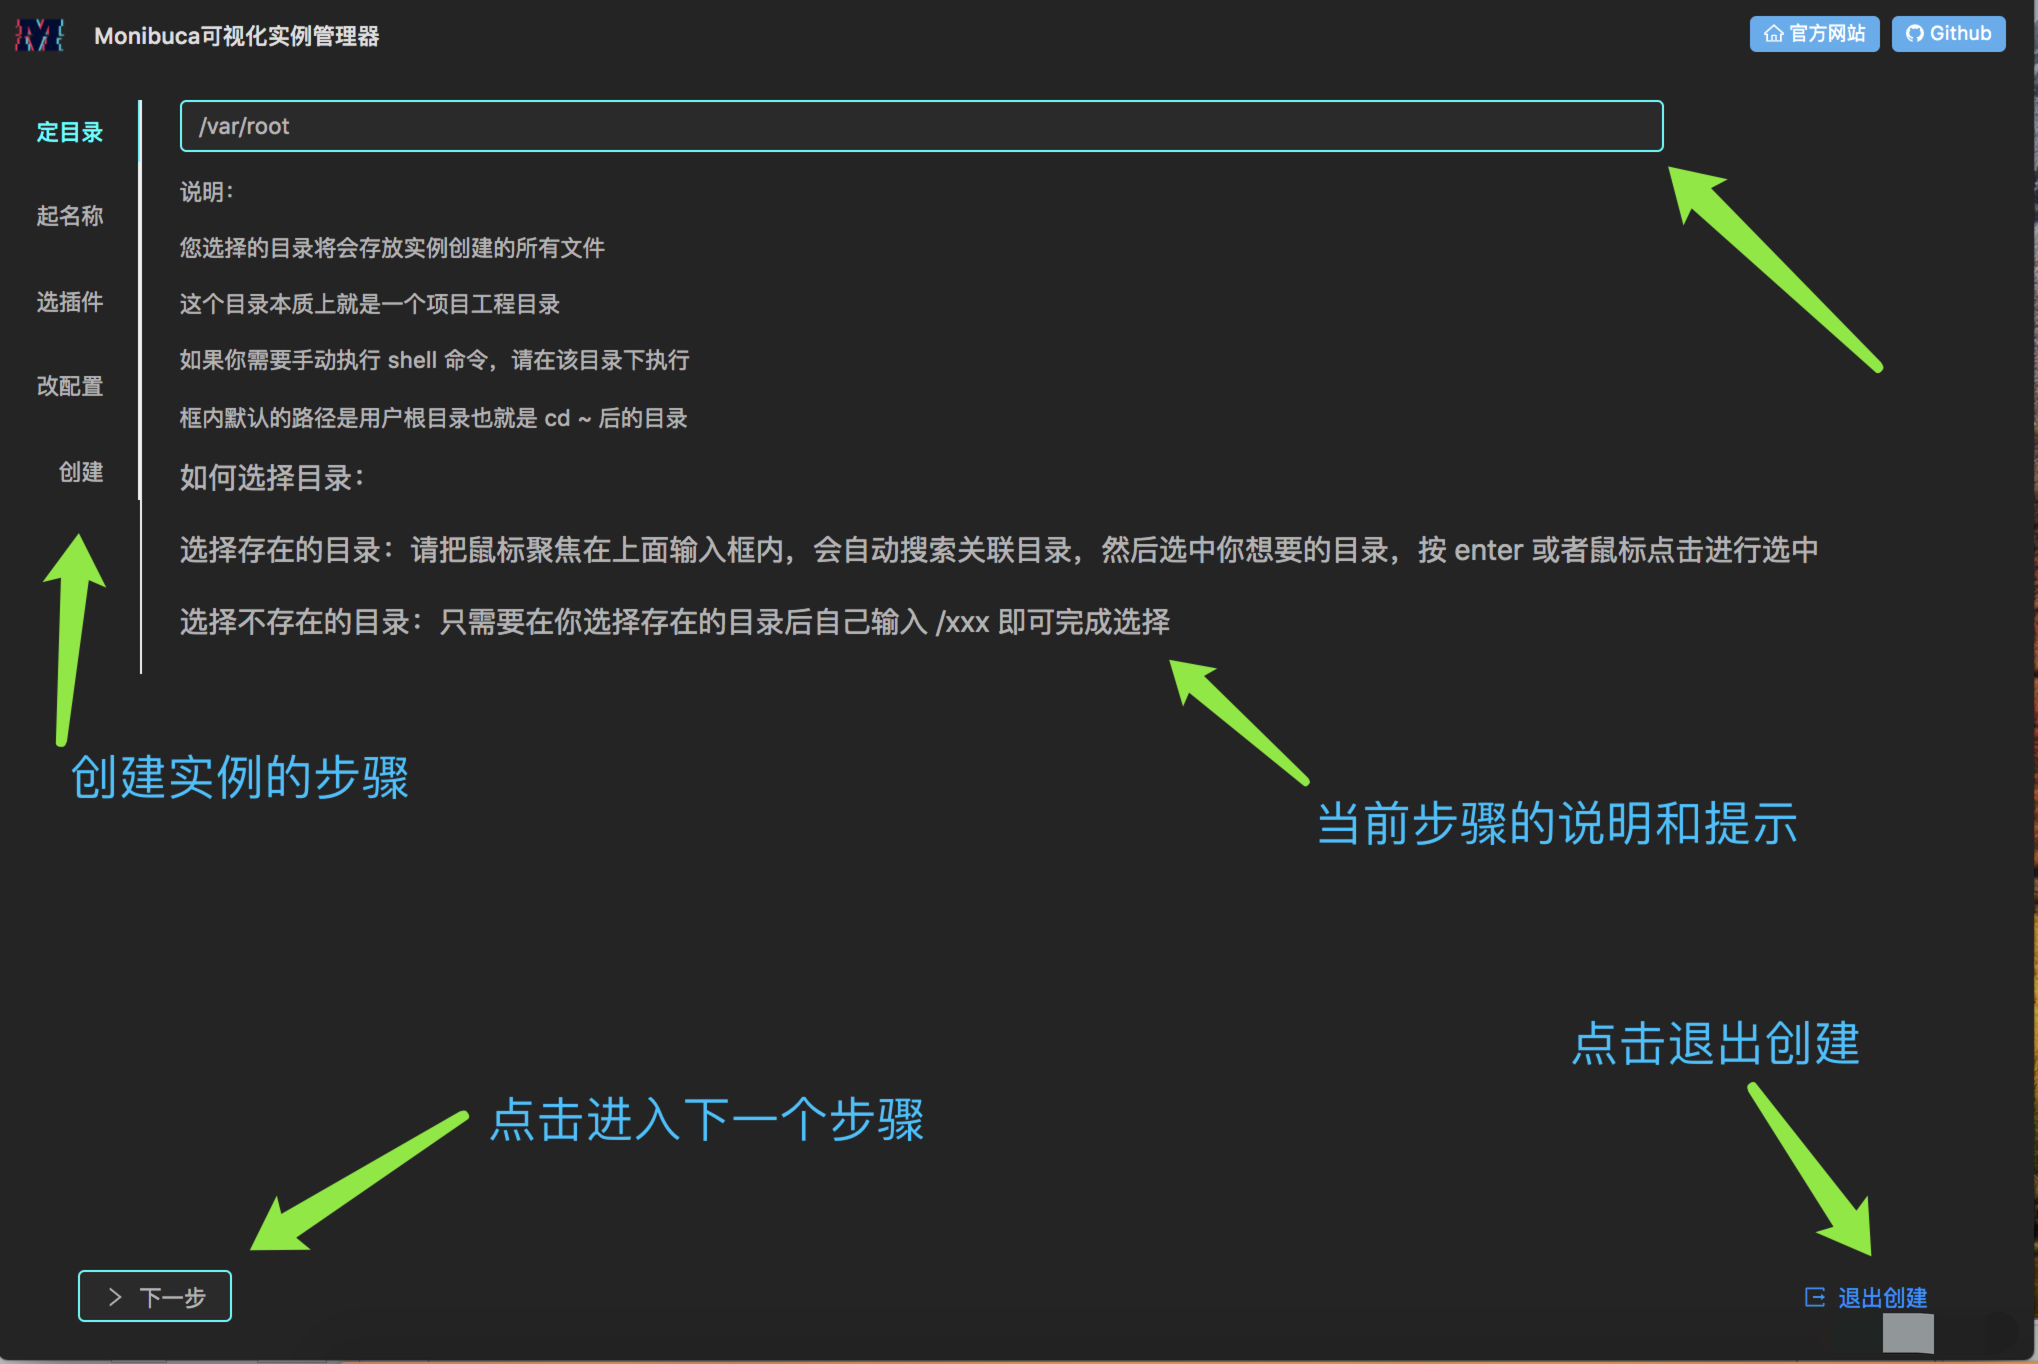2038x1364 pixels.
Task: Switch to the 起名称 step
Action: [x=70, y=216]
